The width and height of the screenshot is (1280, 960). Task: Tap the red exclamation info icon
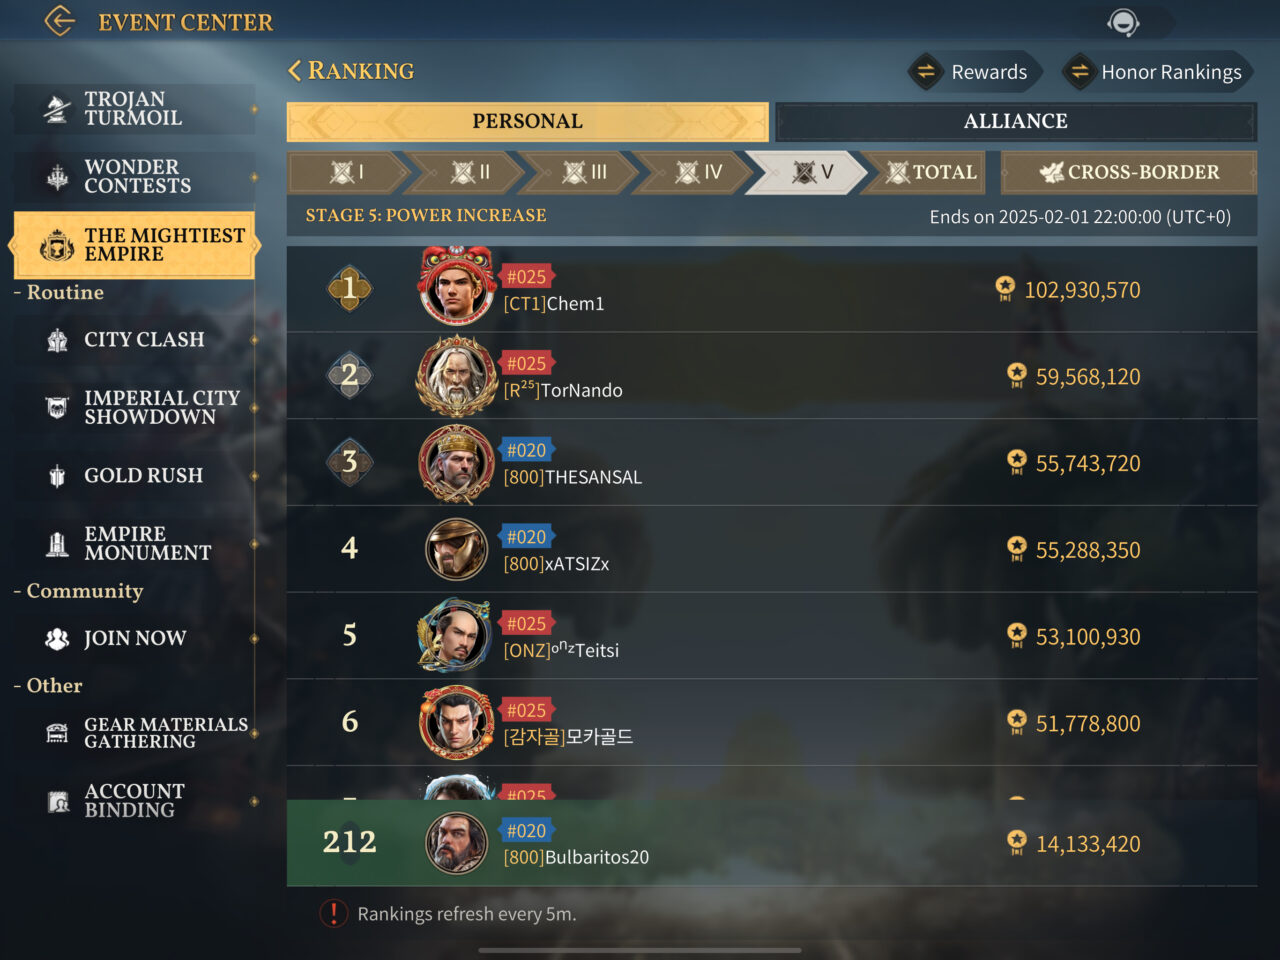333,913
